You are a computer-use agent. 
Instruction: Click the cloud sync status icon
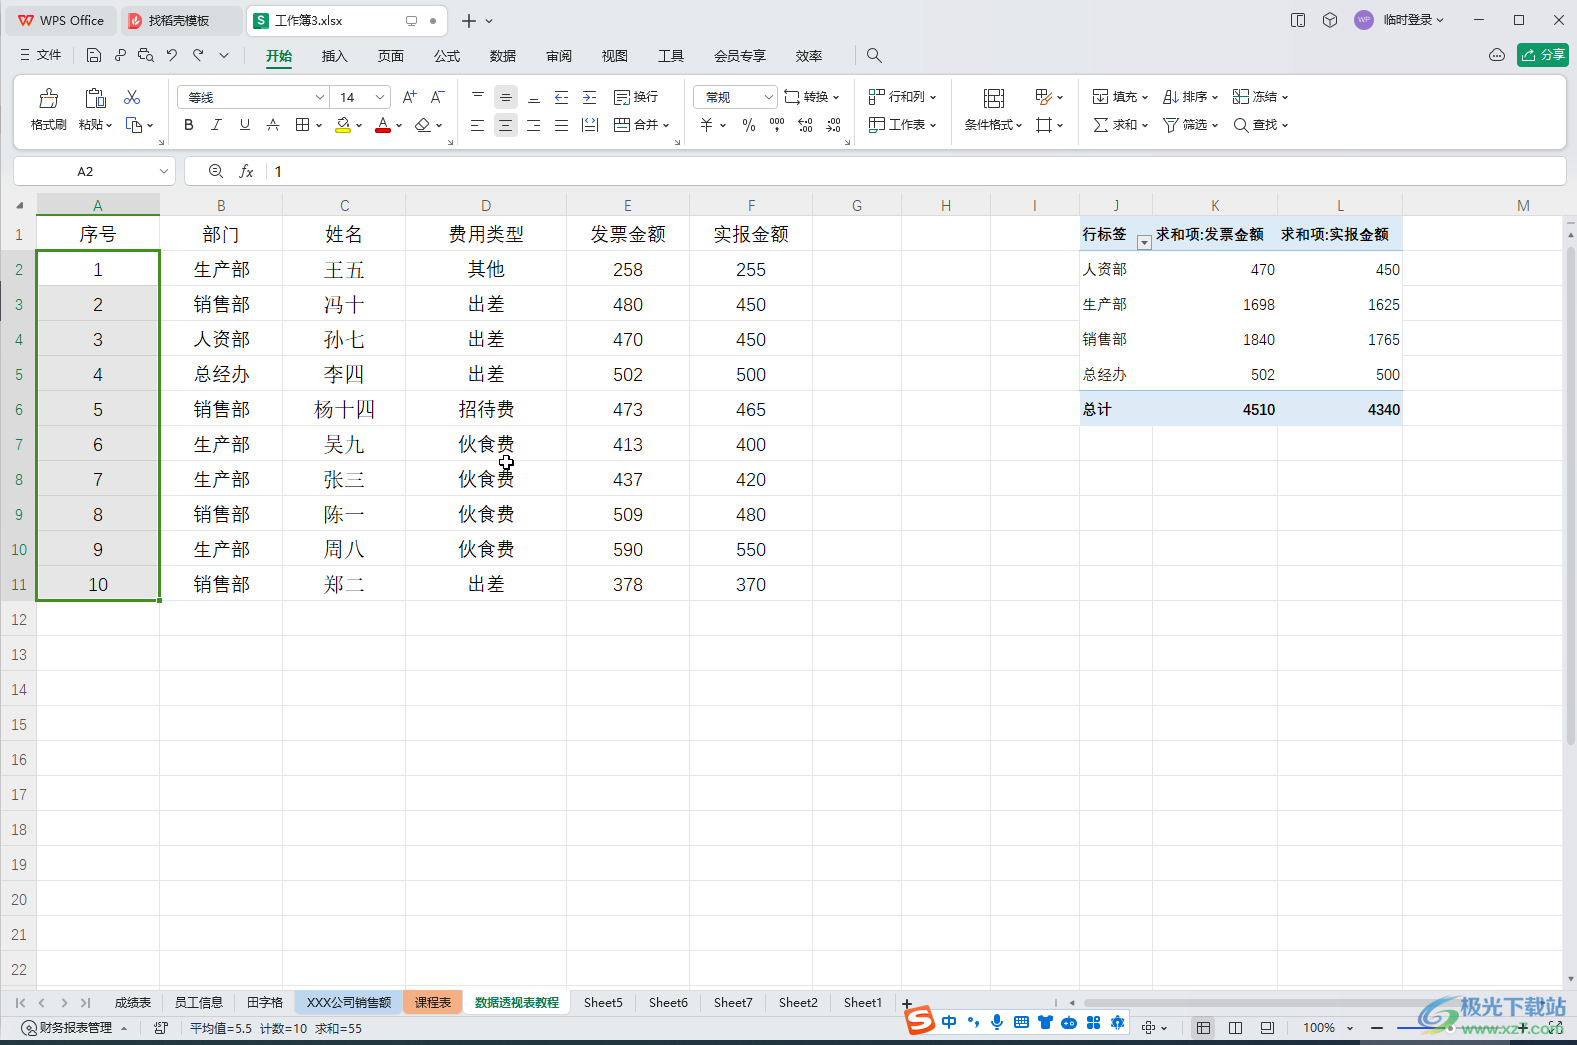(1497, 55)
